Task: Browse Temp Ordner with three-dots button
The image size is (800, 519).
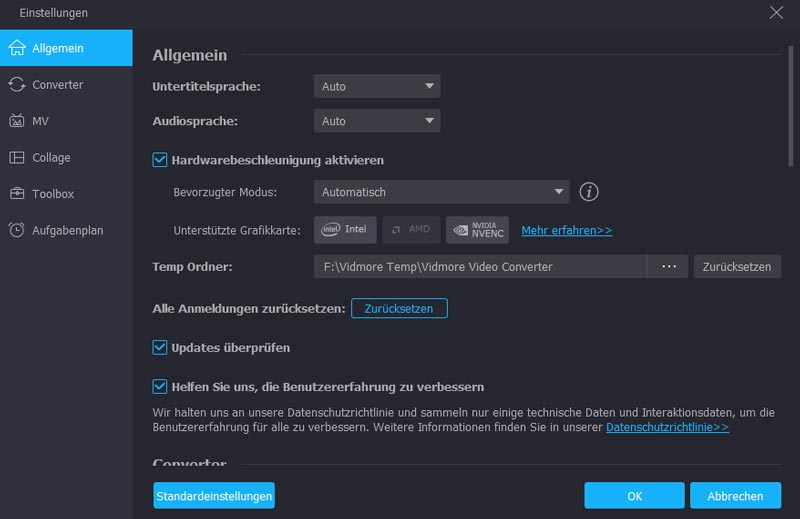Action: 668,267
